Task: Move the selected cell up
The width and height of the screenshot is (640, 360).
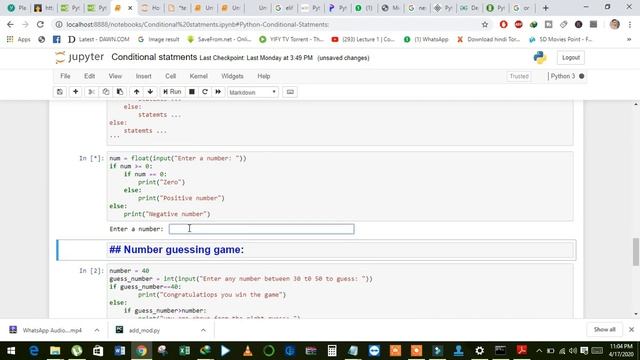Action: pyautogui.click(x=136, y=92)
